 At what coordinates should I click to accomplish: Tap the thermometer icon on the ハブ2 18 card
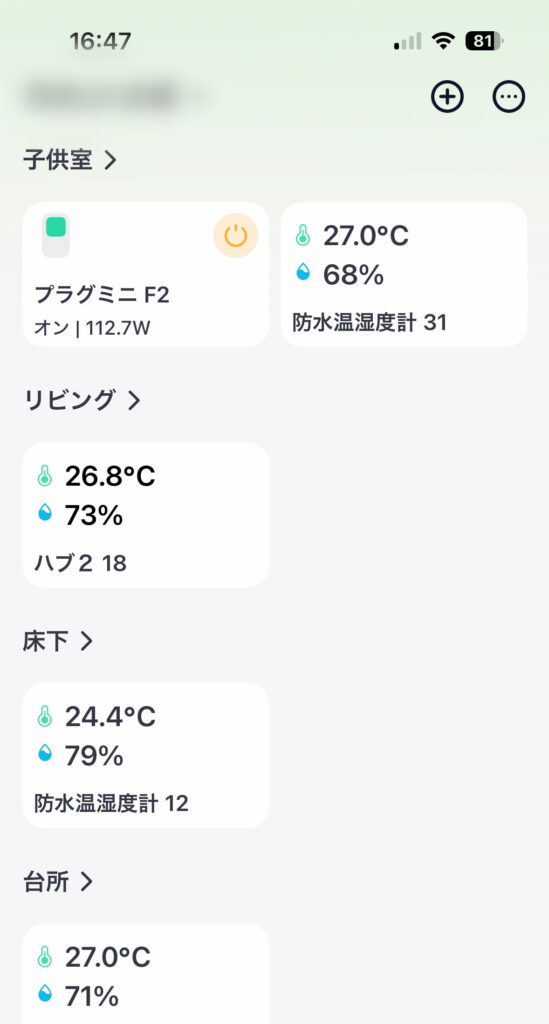tap(44, 476)
